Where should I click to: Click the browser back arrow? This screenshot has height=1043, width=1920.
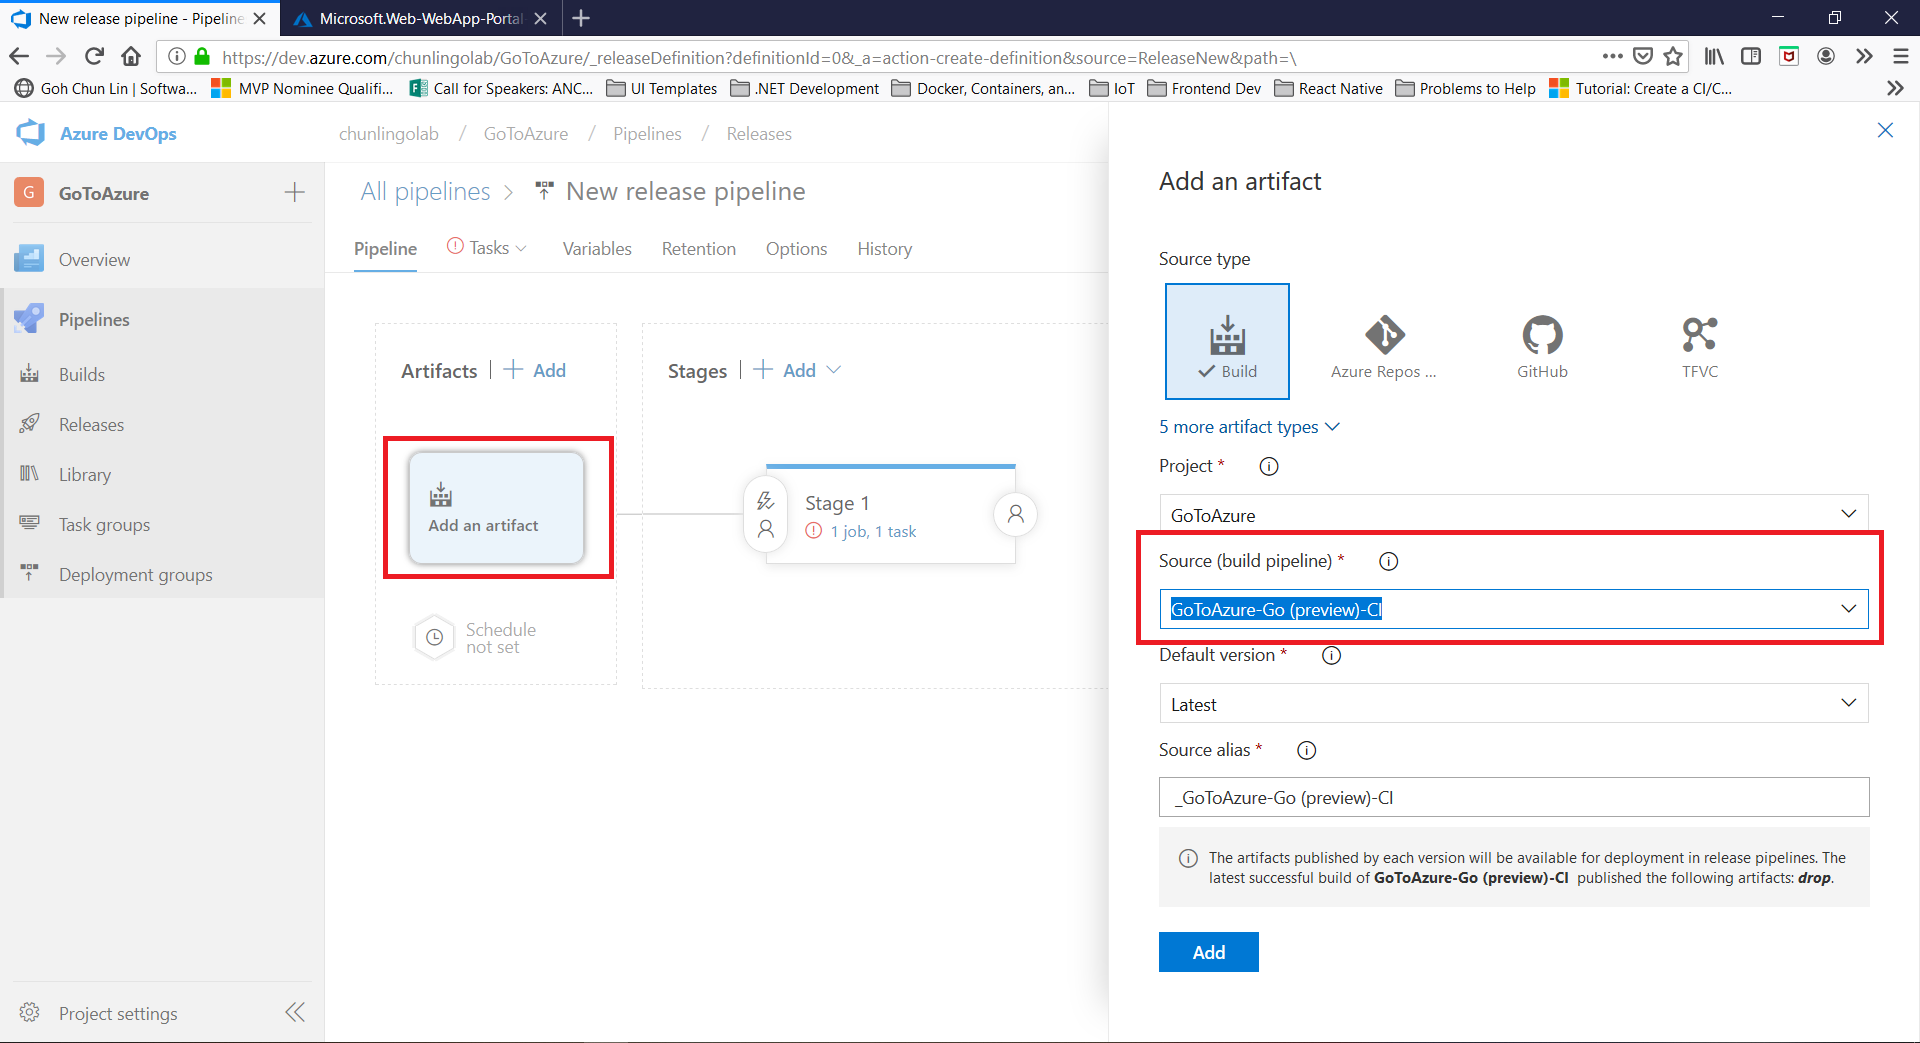click(x=19, y=56)
